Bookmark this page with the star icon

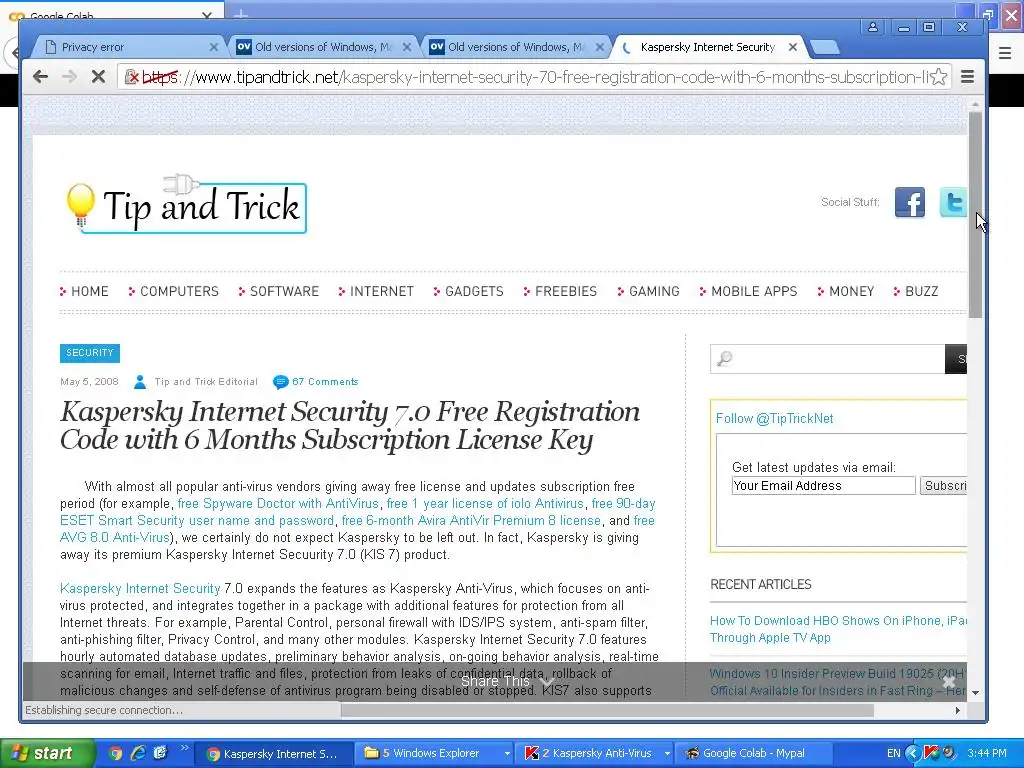point(938,77)
